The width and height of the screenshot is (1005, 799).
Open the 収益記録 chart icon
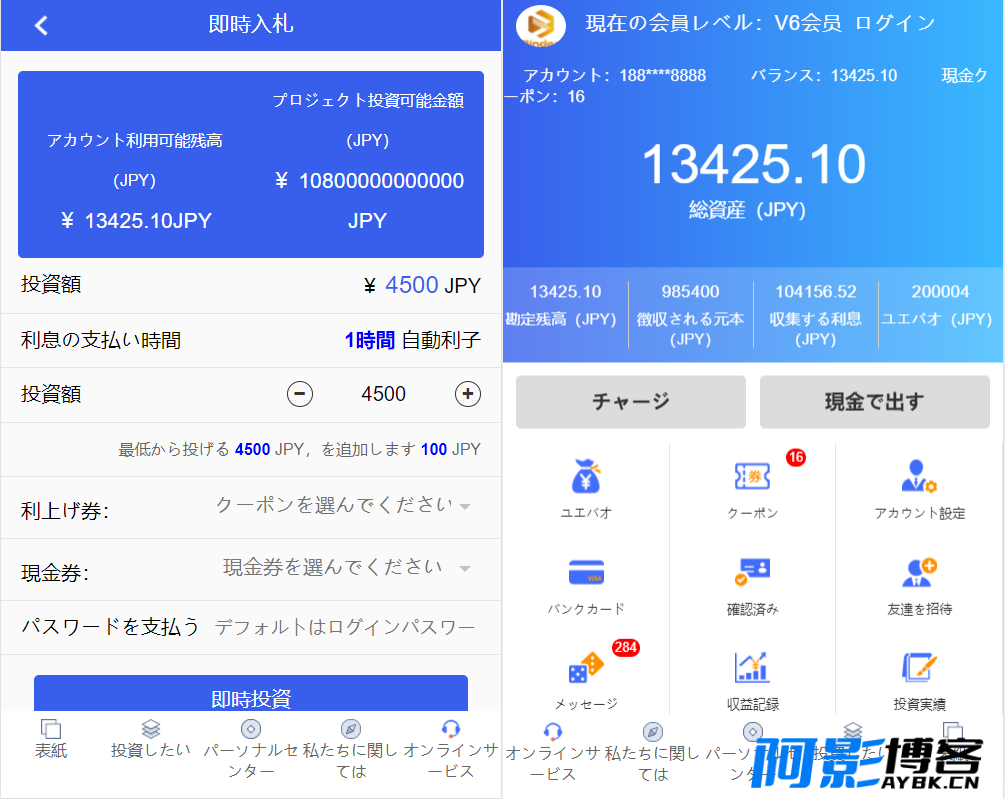(752, 667)
